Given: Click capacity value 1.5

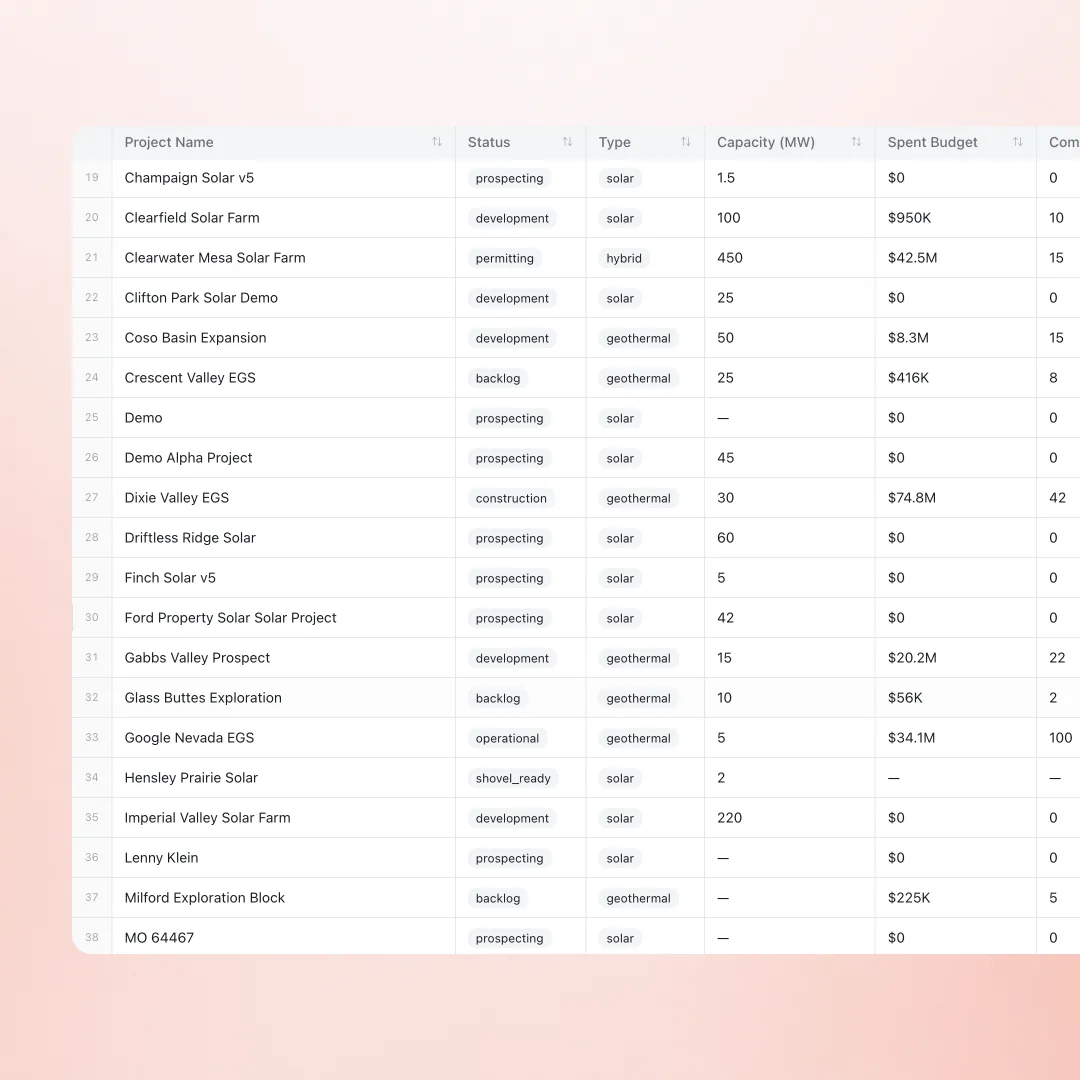Looking at the screenshot, I should click(x=726, y=178).
